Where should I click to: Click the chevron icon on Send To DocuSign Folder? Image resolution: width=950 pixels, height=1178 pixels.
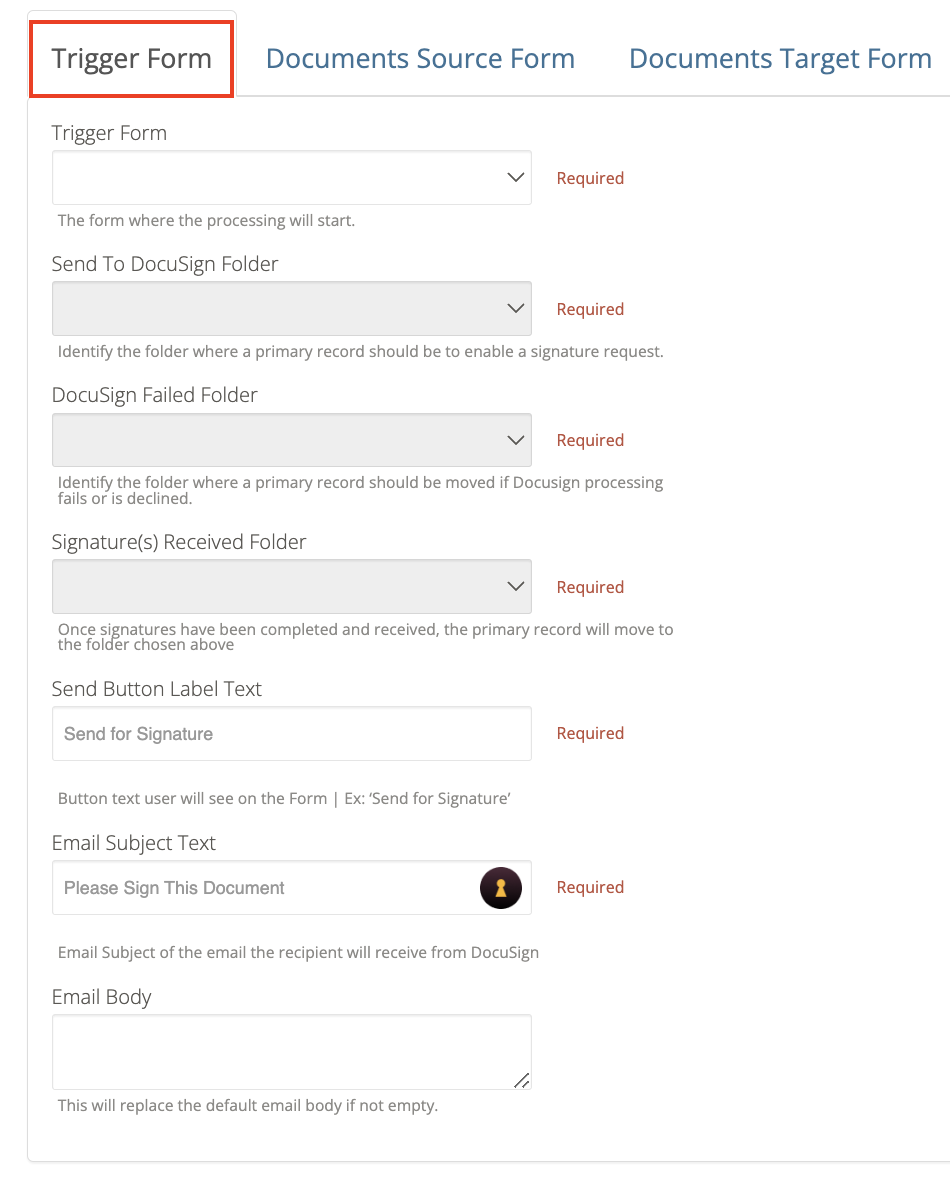(x=515, y=308)
